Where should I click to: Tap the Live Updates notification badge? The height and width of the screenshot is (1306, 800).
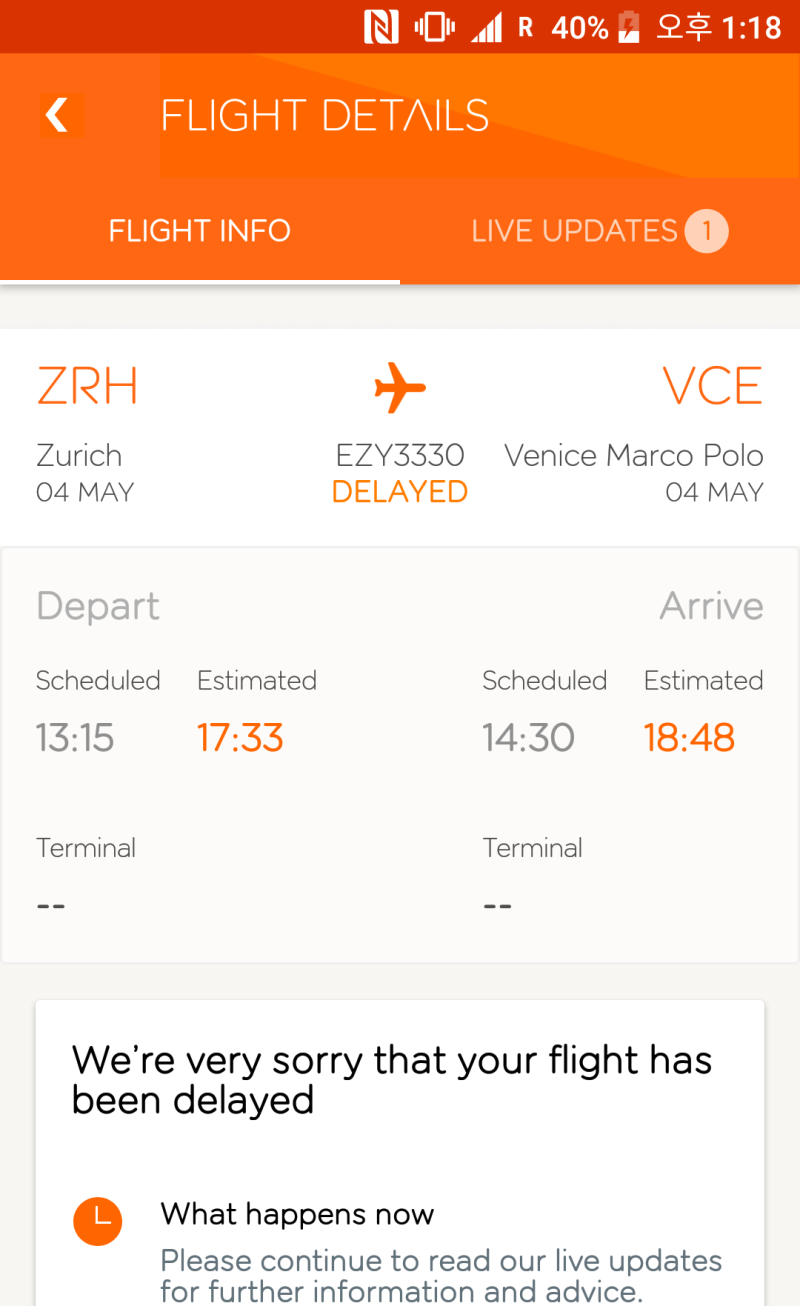[706, 232]
